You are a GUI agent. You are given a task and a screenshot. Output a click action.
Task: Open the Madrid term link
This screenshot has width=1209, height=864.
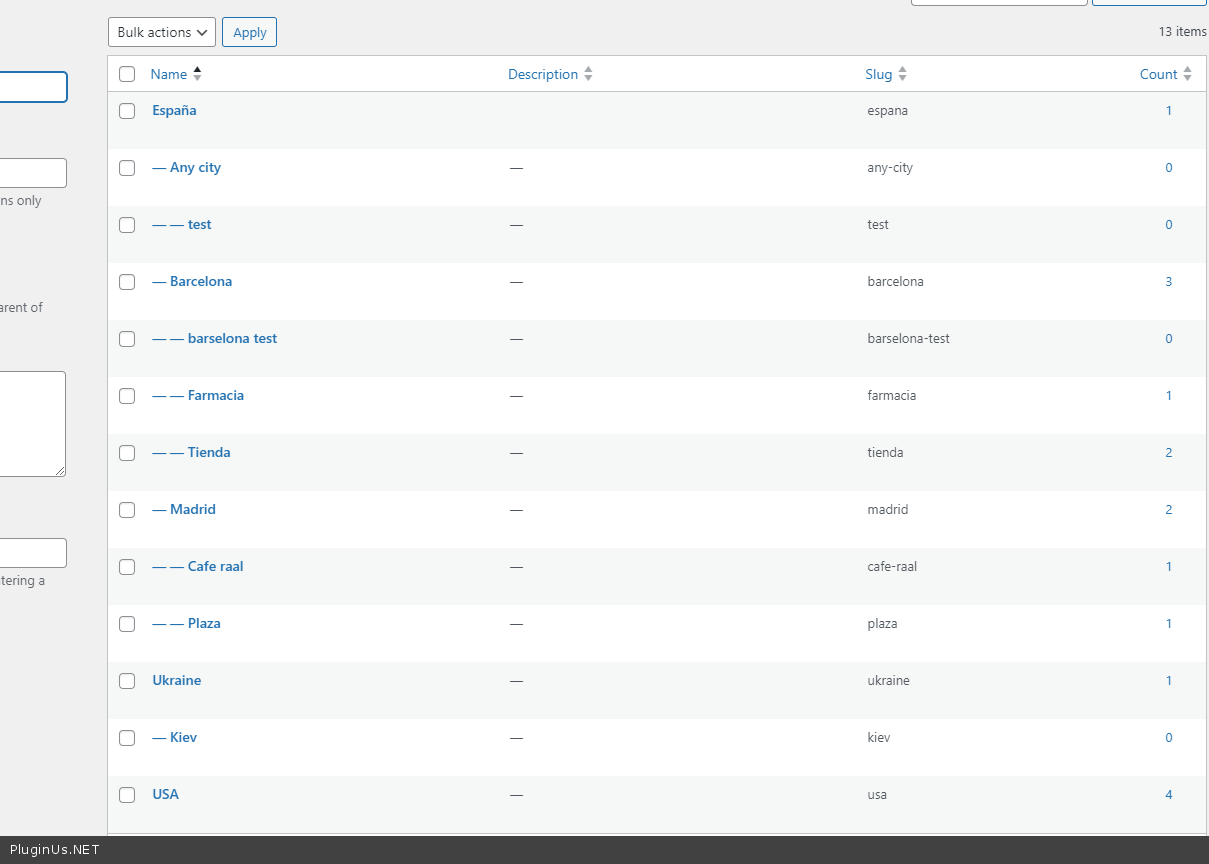[192, 509]
